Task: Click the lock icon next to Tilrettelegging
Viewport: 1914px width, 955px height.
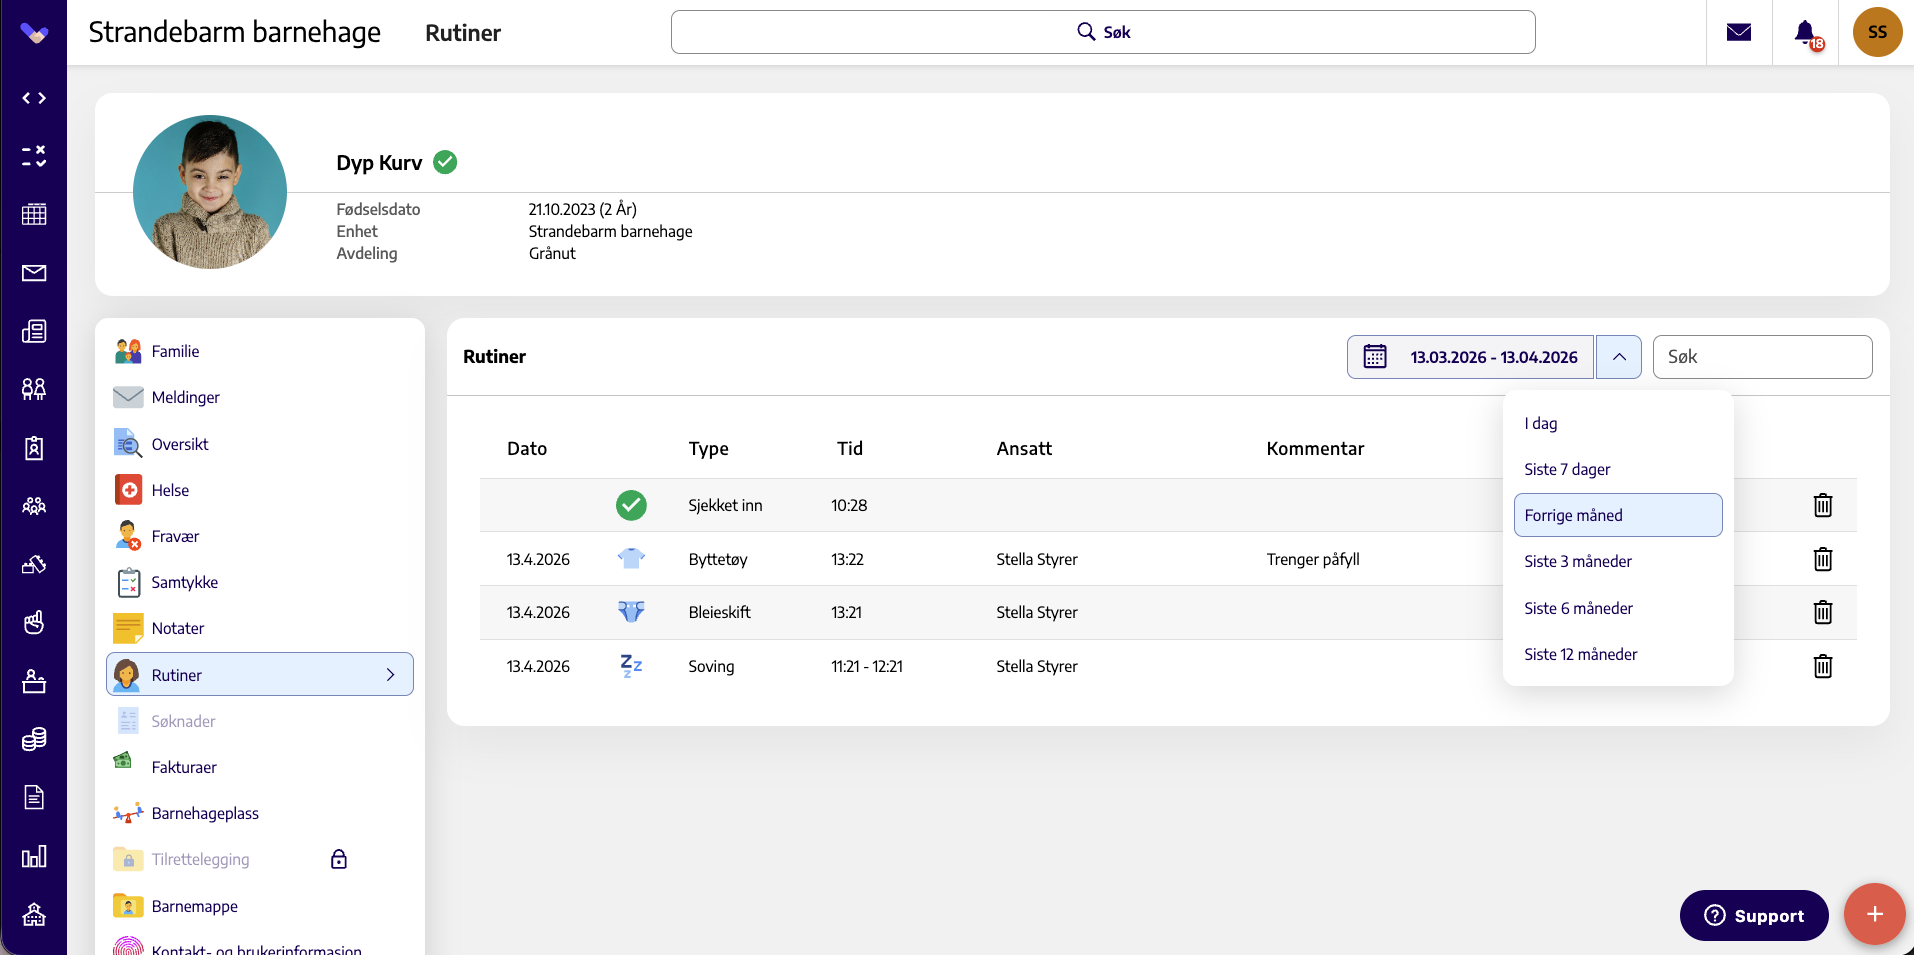Action: 339,859
